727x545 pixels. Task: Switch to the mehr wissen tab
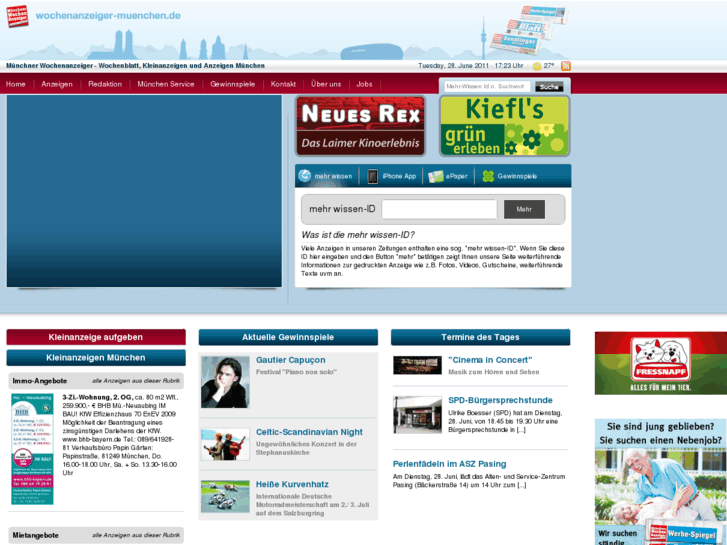click(333, 176)
